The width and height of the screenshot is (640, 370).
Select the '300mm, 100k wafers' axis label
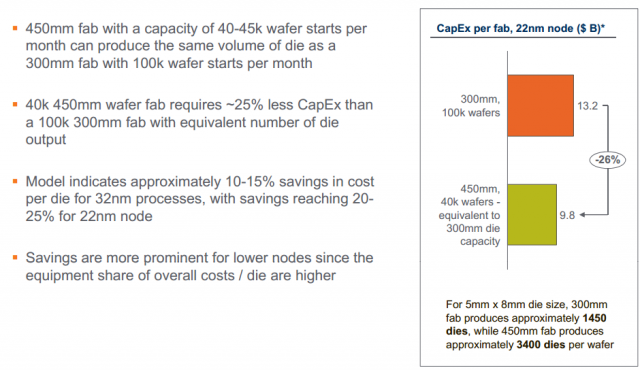(x=471, y=106)
